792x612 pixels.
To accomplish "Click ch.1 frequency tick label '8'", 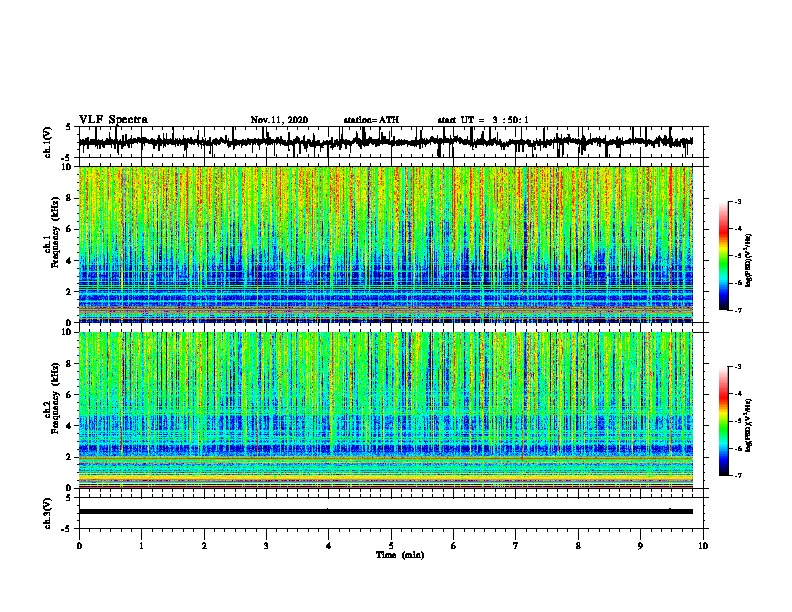I will coord(70,198).
